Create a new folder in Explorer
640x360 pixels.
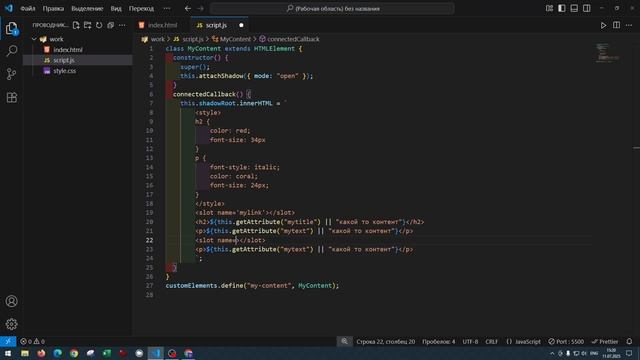pyautogui.click(x=87, y=25)
